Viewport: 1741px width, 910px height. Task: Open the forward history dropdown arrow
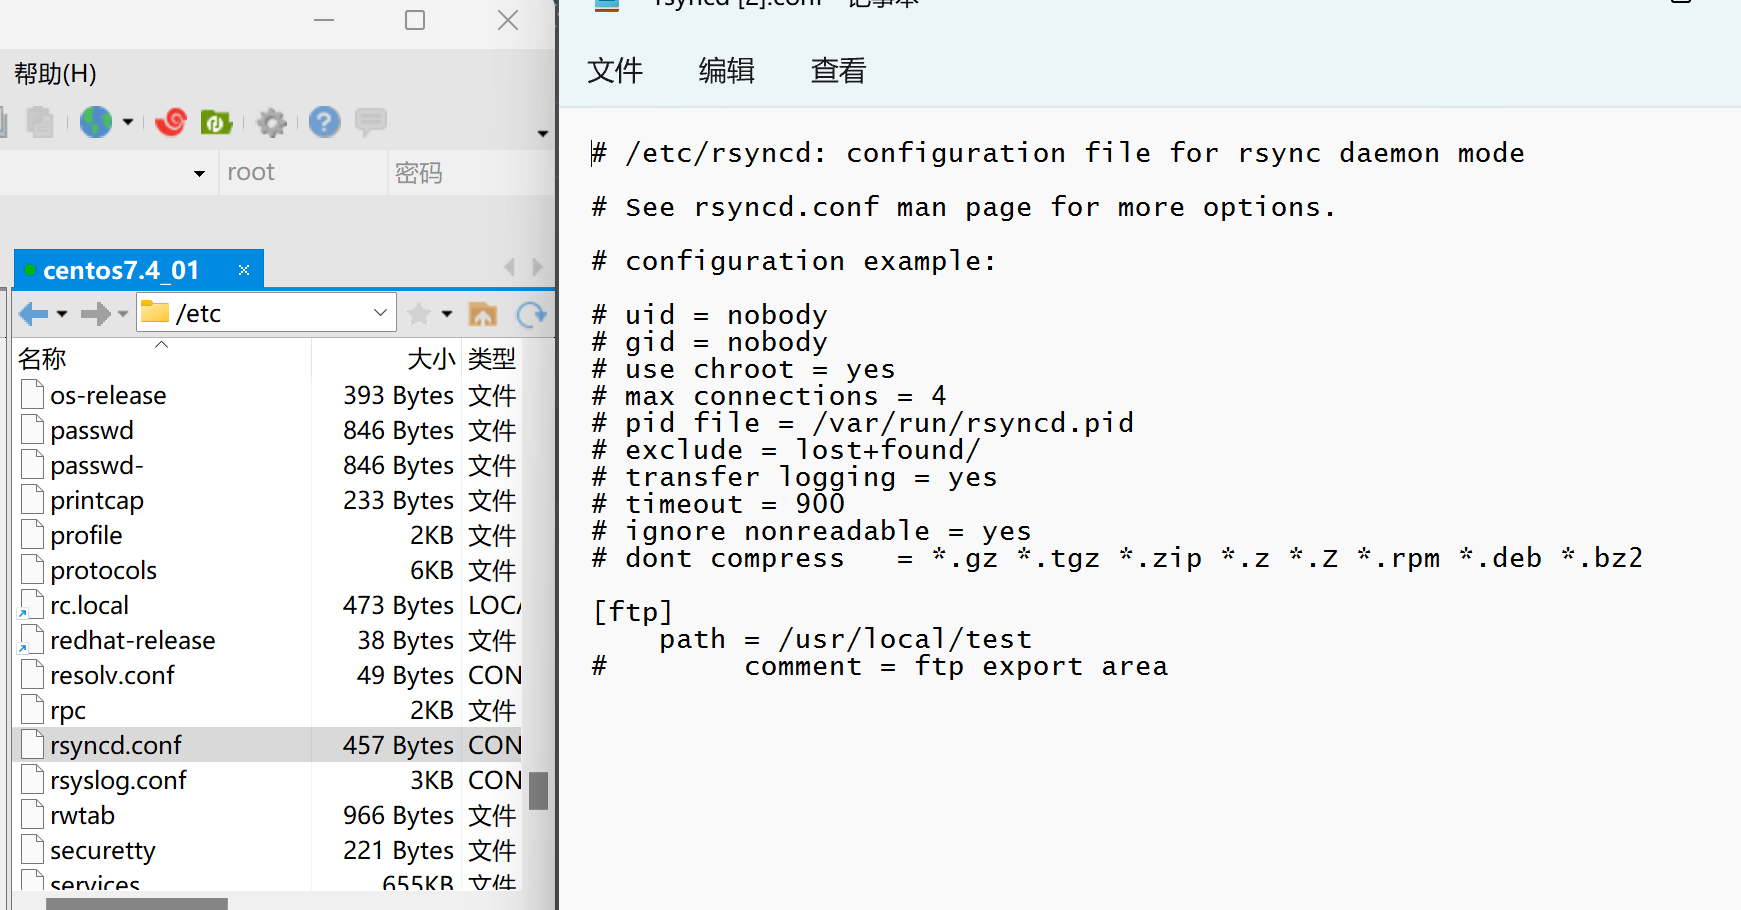pos(123,314)
